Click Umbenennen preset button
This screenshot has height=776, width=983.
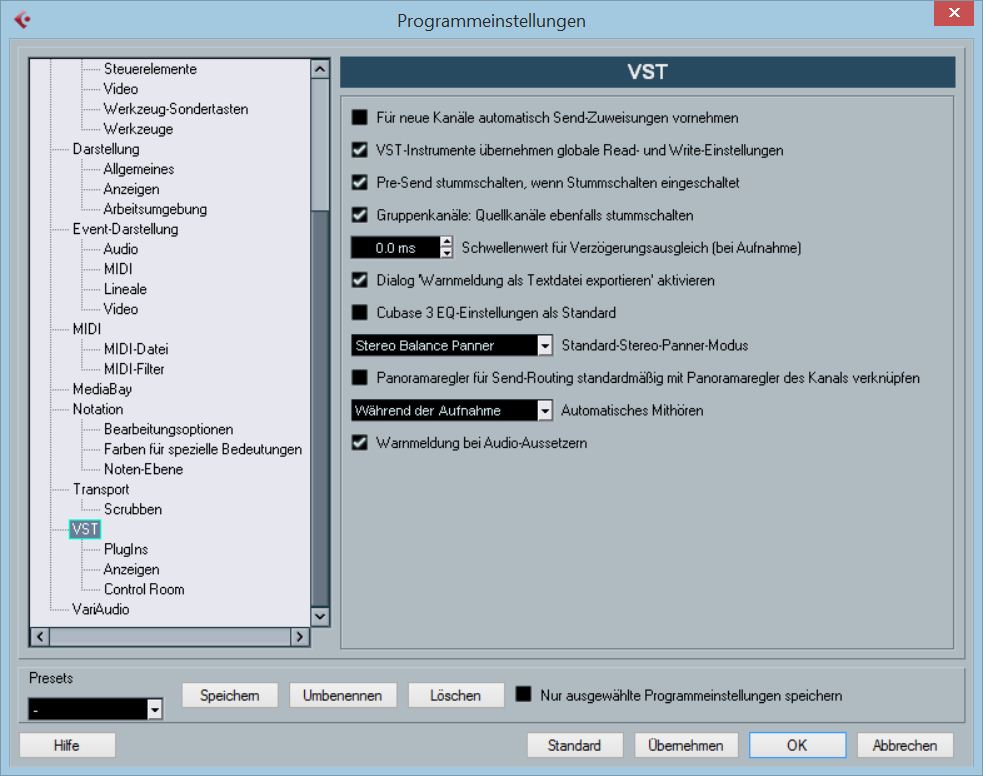(x=342, y=695)
